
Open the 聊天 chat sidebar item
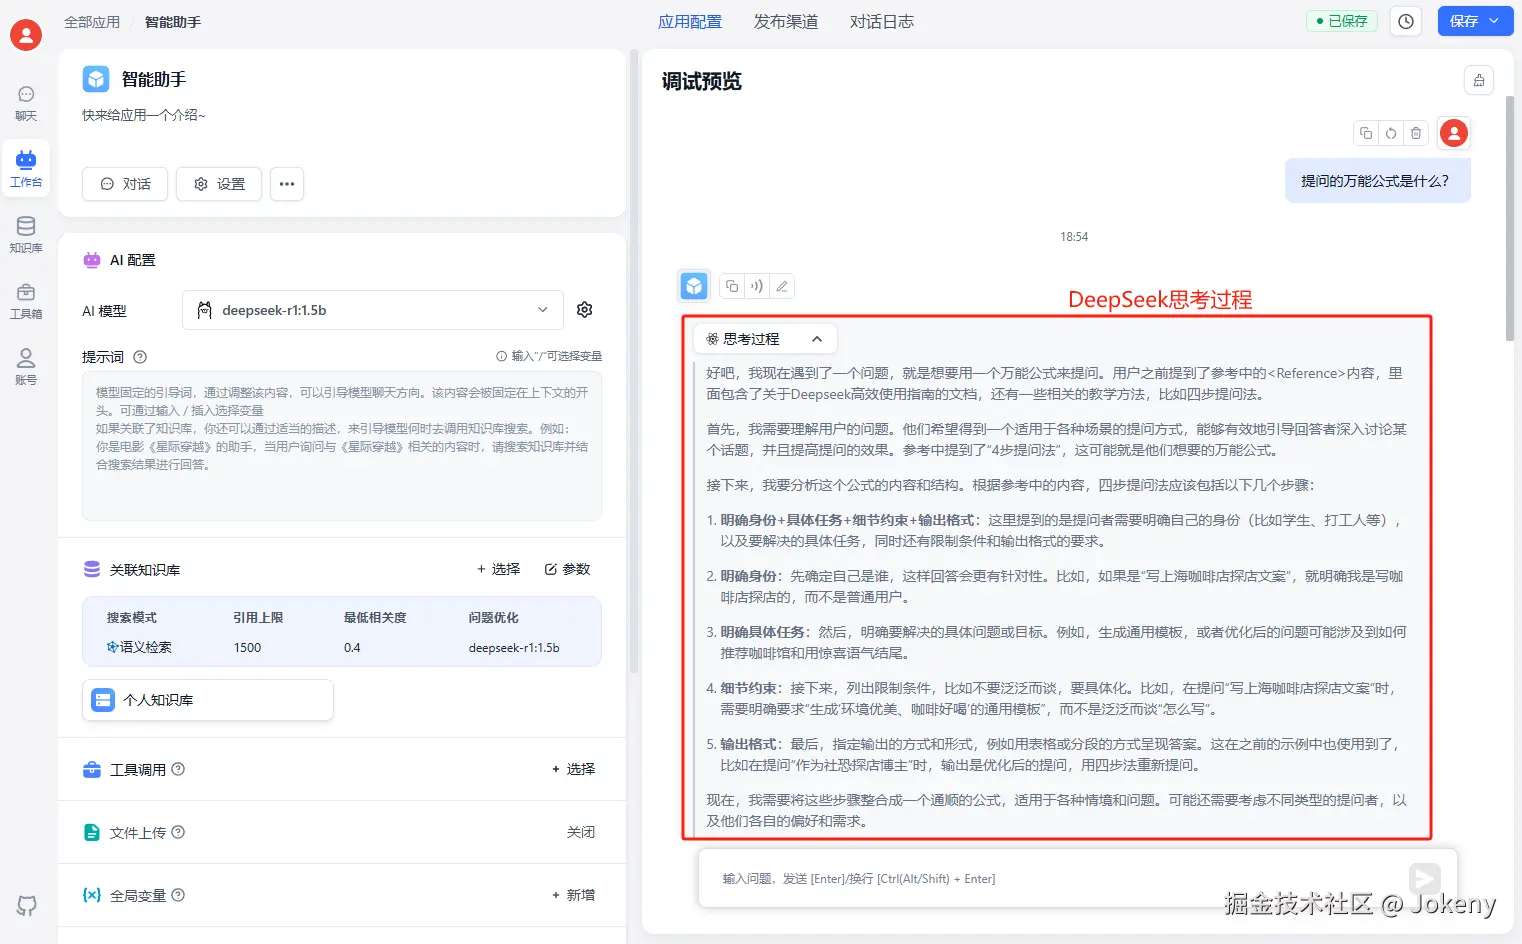tap(26, 102)
